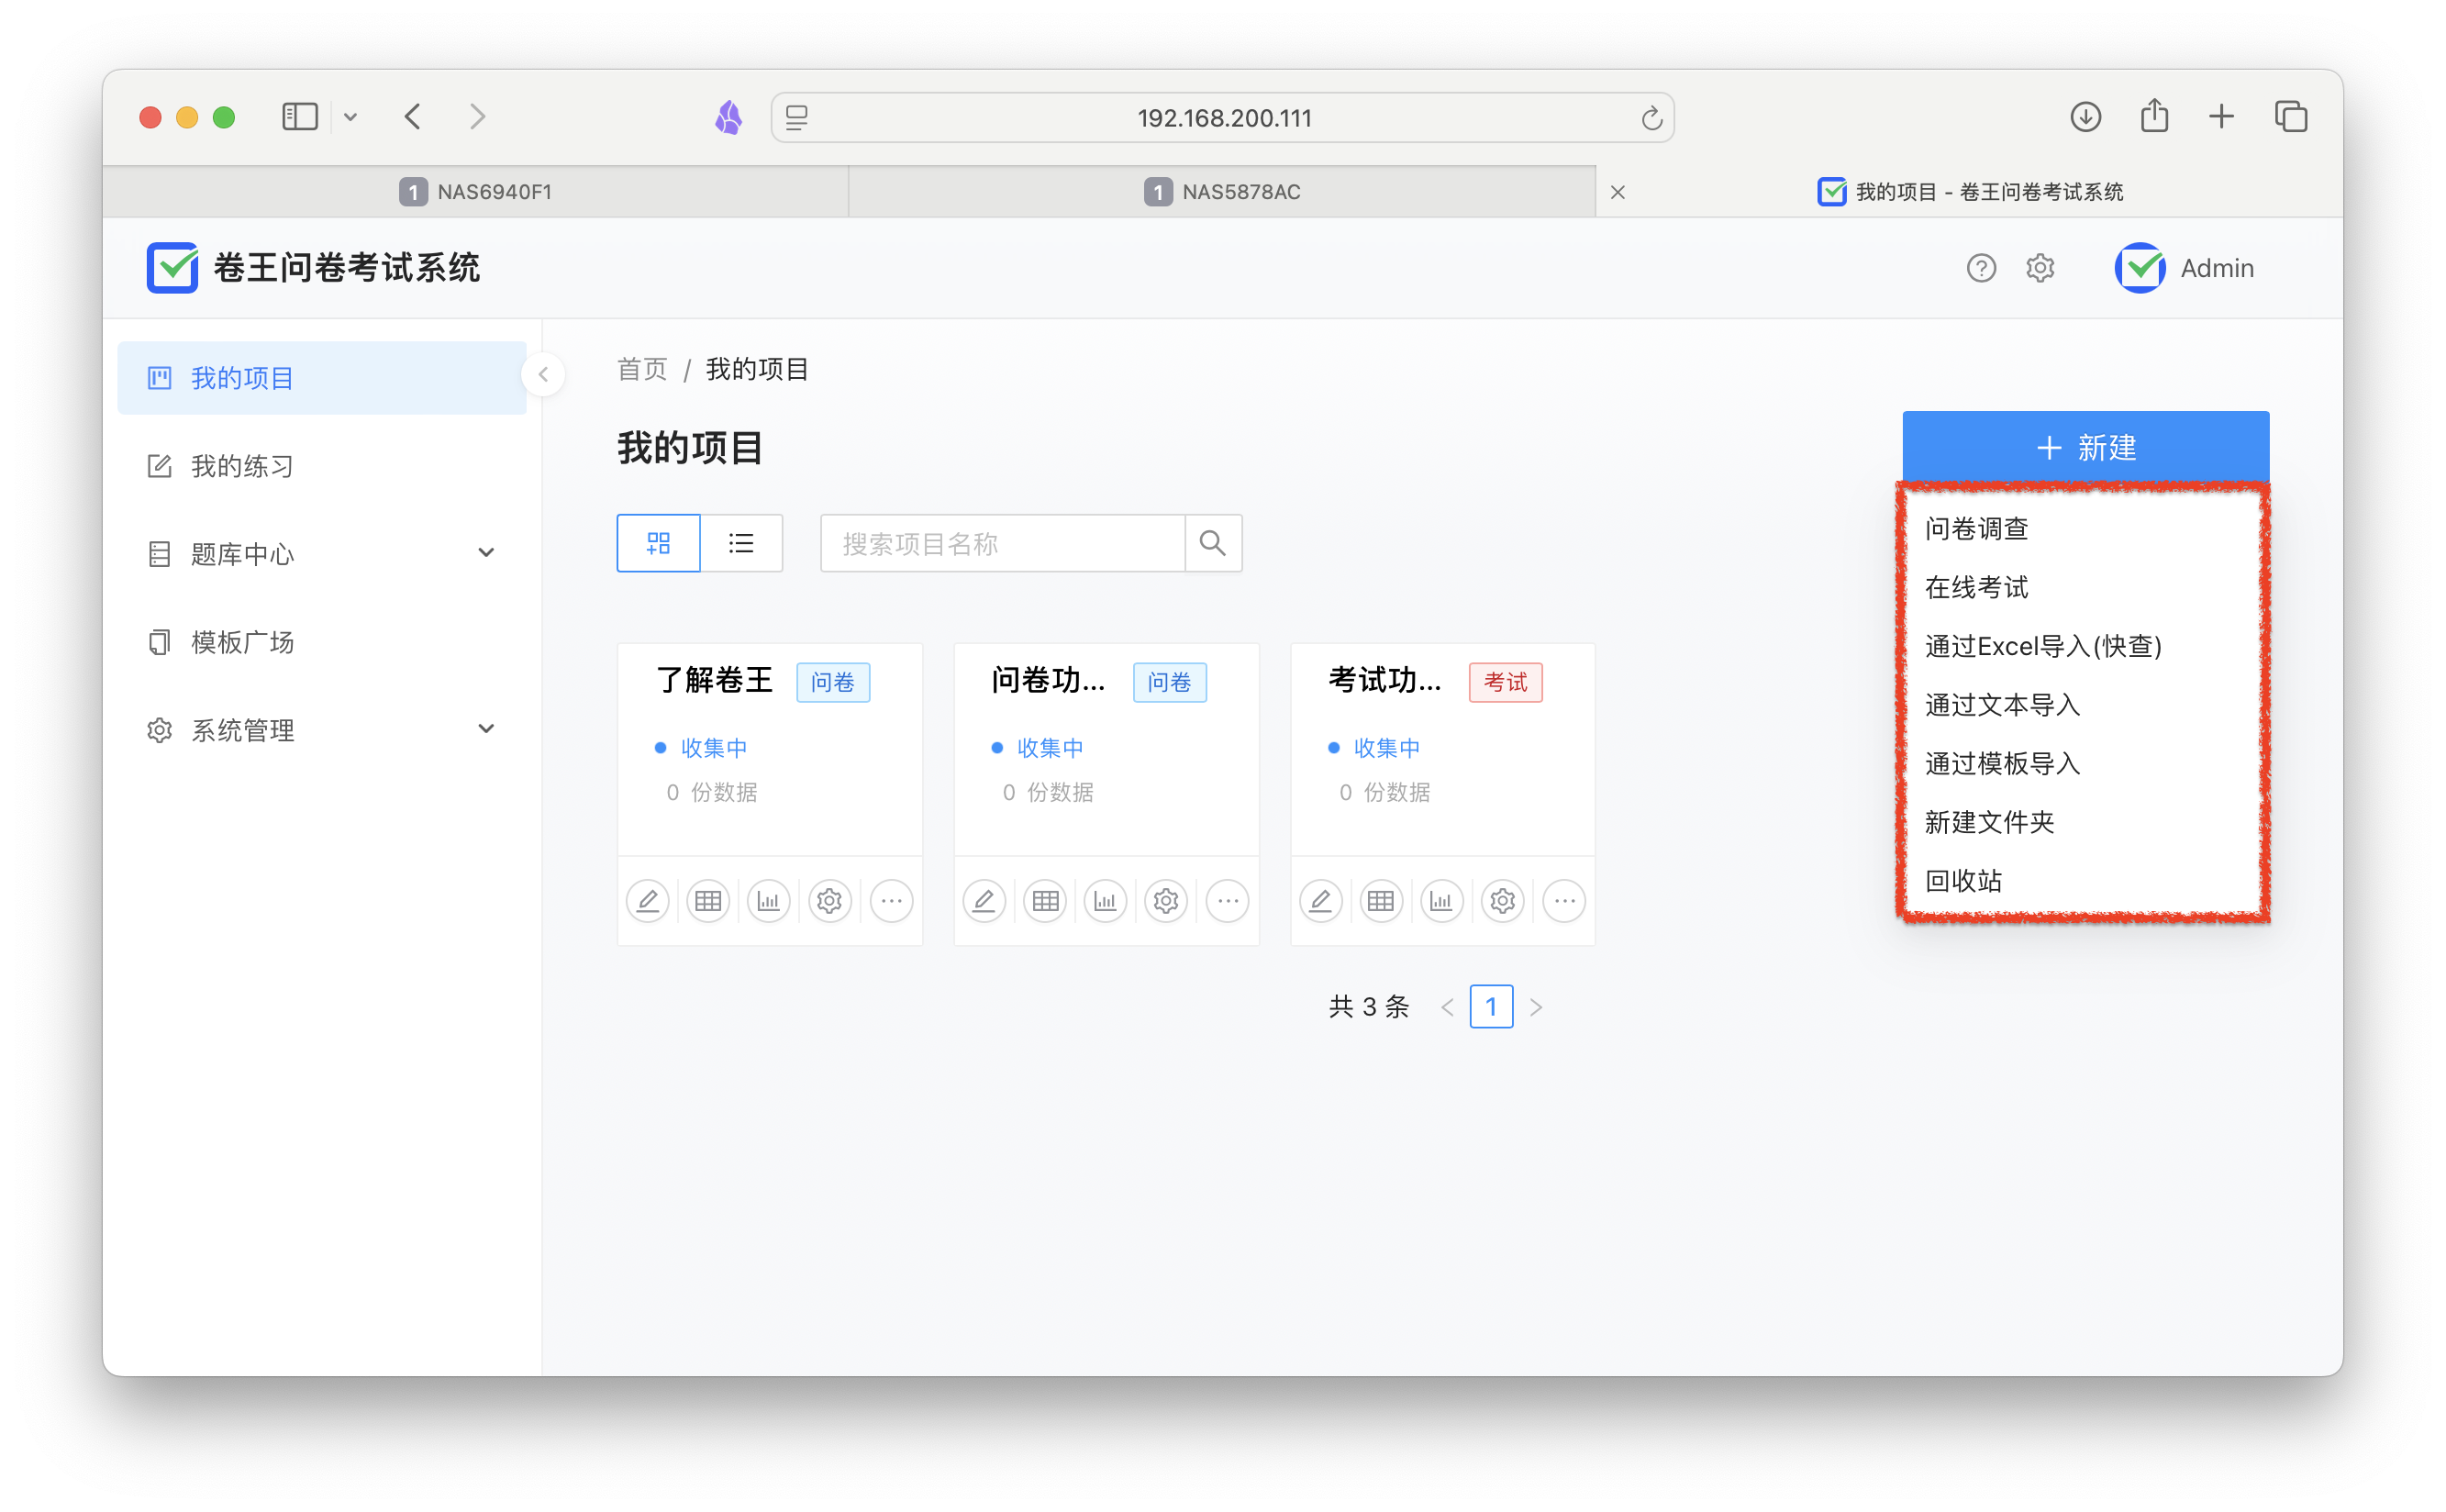Open the 问卷功... project title

(1049, 681)
